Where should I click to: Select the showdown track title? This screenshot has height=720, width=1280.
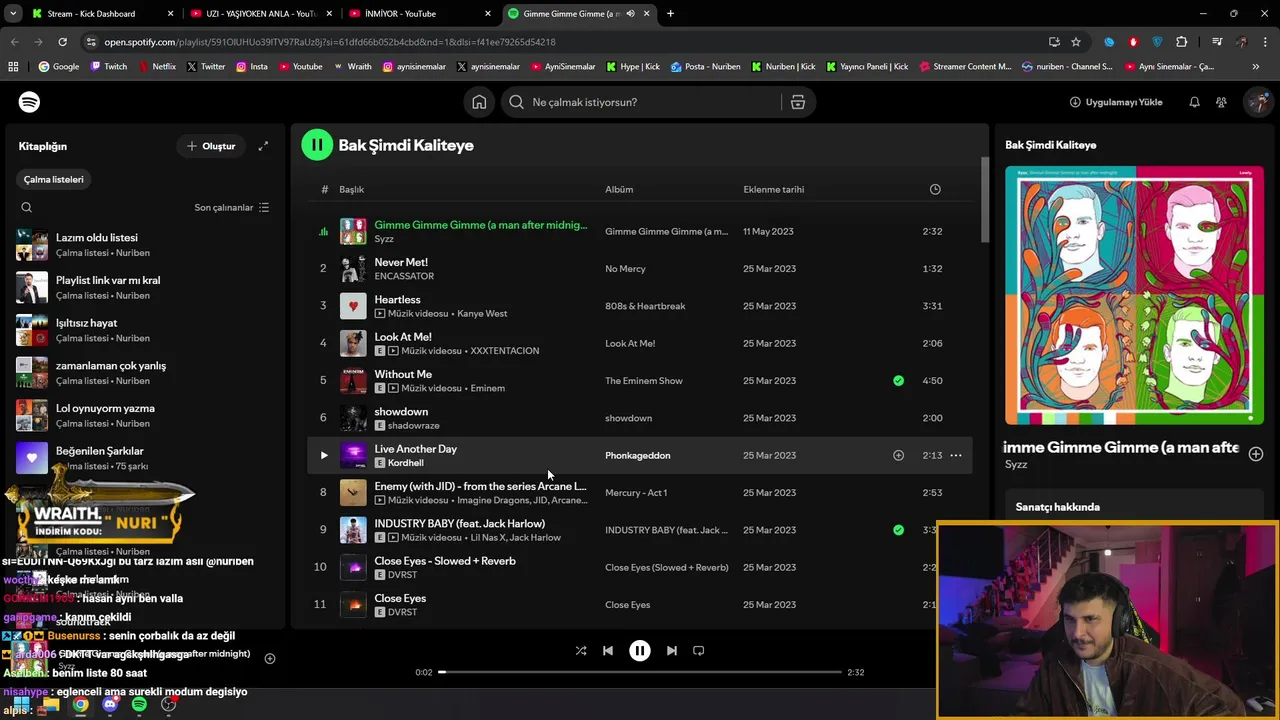click(401, 411)
